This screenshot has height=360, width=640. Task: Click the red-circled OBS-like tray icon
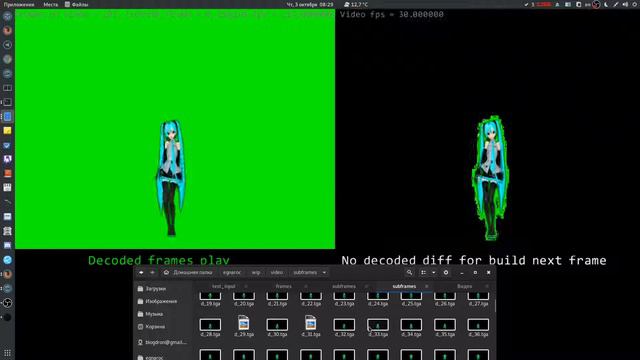pyautogui.click(x=596, y=4)
